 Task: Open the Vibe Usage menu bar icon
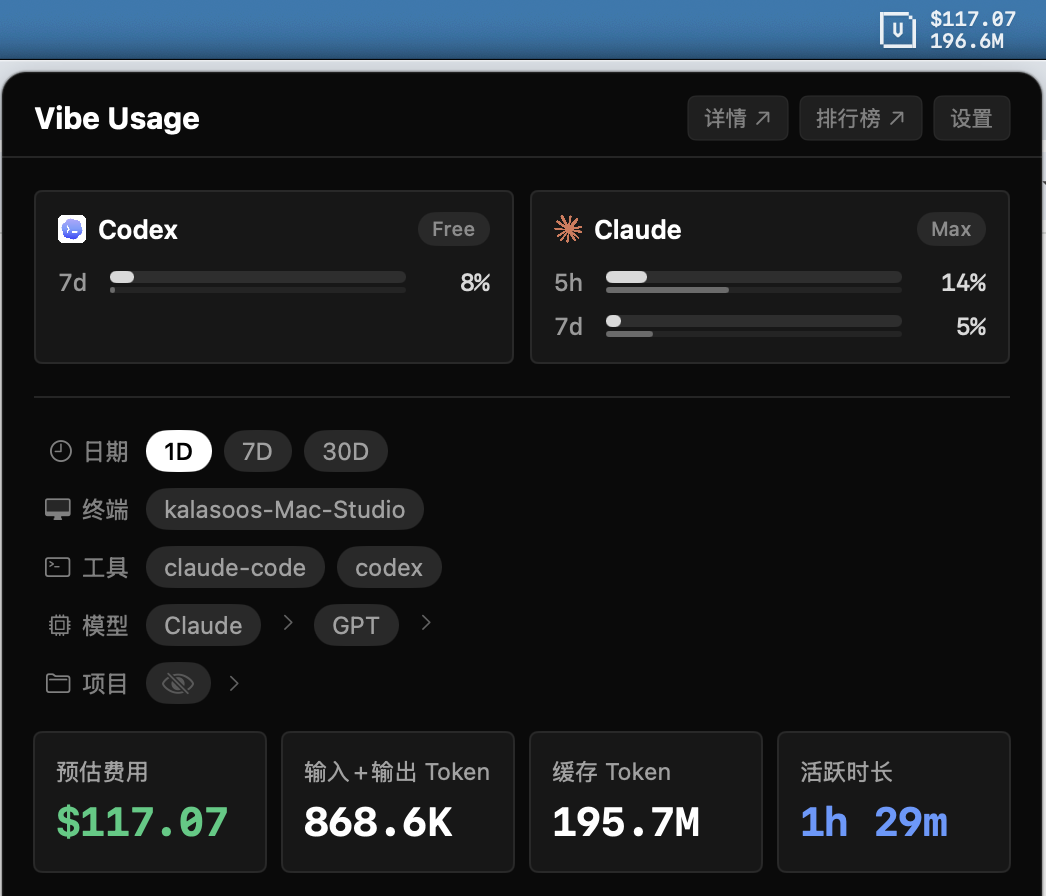click(897, 30)
